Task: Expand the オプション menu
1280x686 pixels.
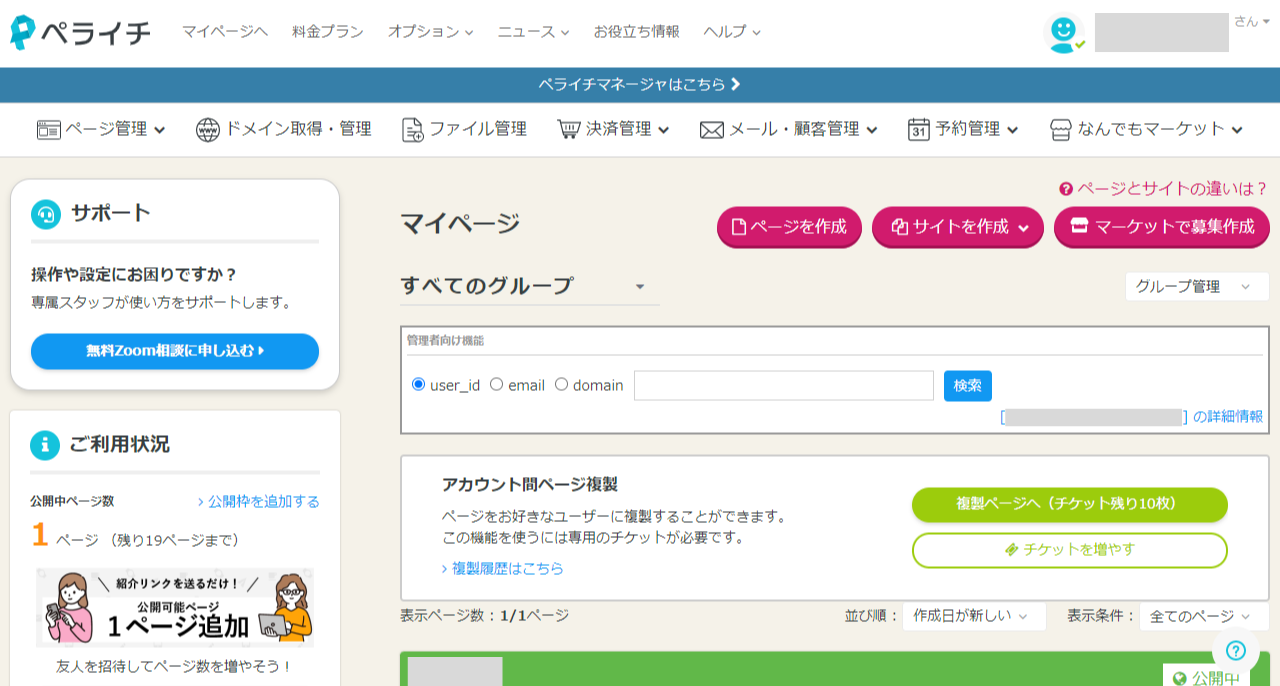Action: point(430,32)
